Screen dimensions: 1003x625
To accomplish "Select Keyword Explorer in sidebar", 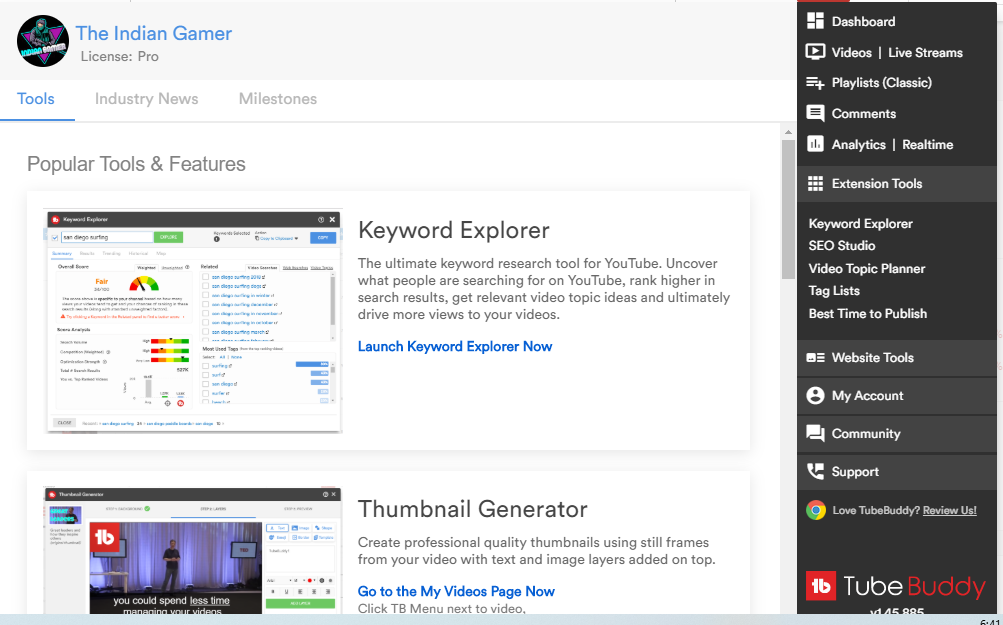I will click(860, 223).
